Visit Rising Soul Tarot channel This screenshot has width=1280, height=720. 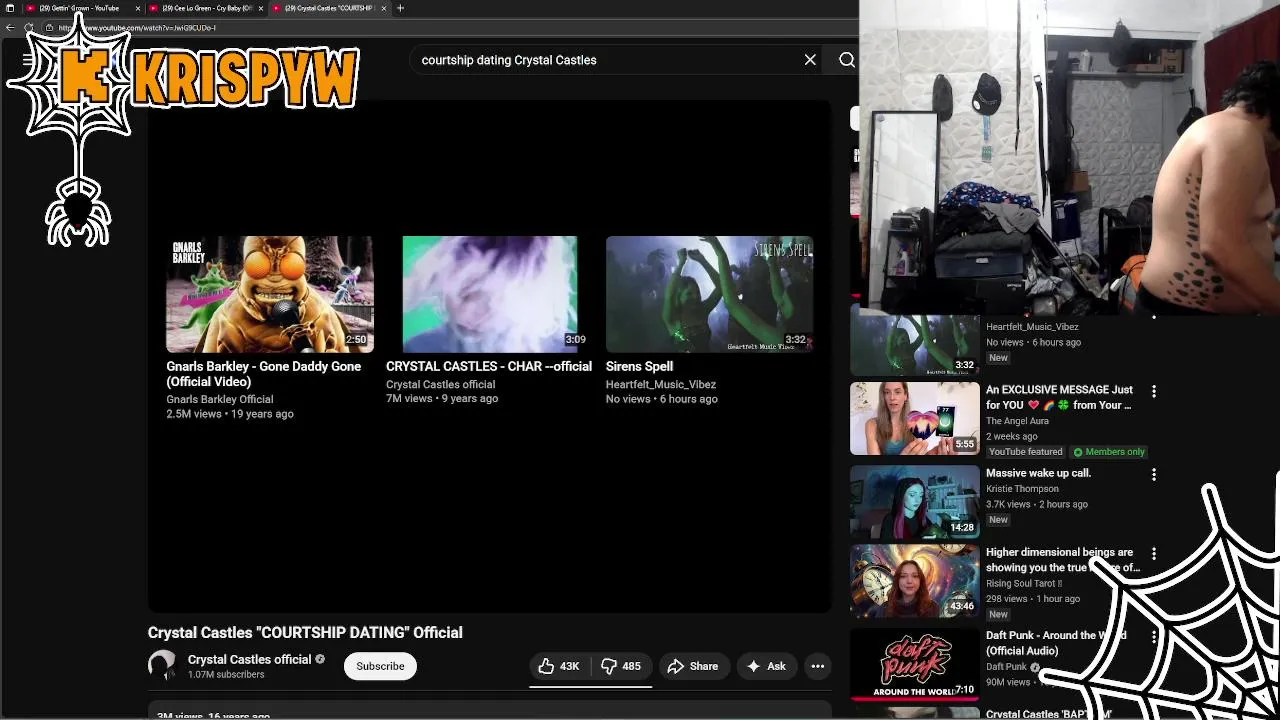[x=1024, y=583]
